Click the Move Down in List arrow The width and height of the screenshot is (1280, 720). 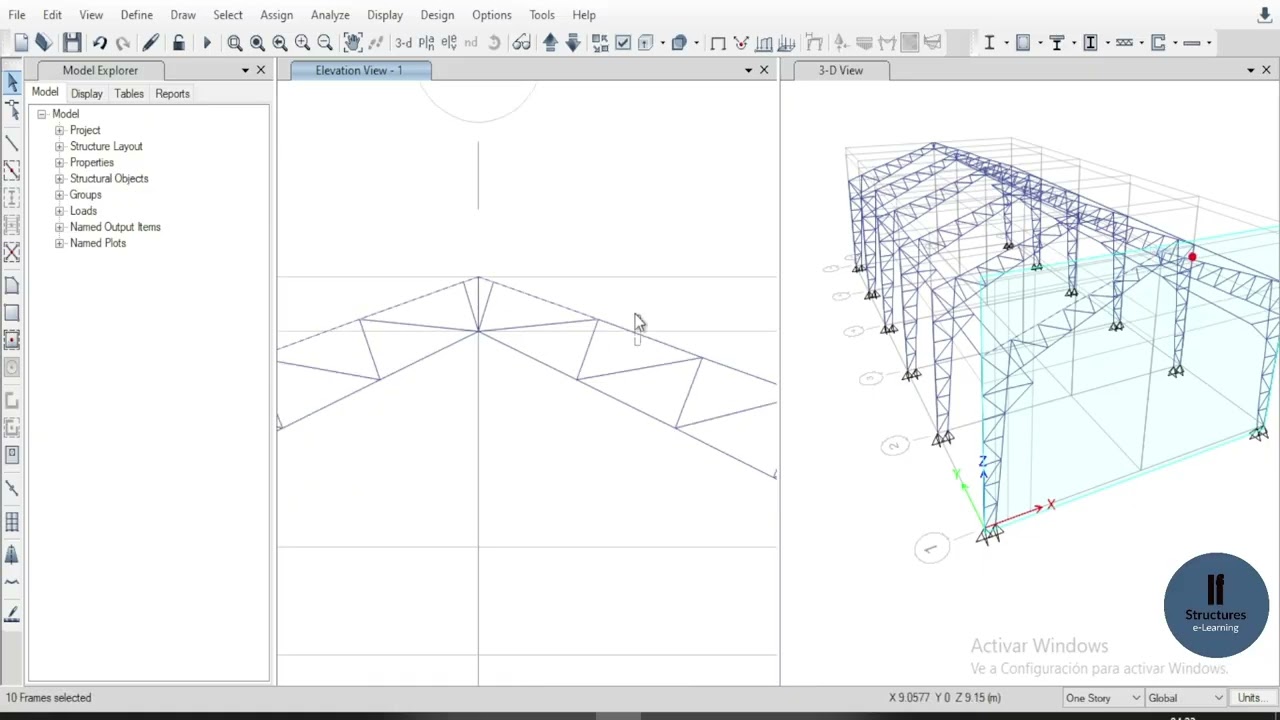click(x=573, y=42)
